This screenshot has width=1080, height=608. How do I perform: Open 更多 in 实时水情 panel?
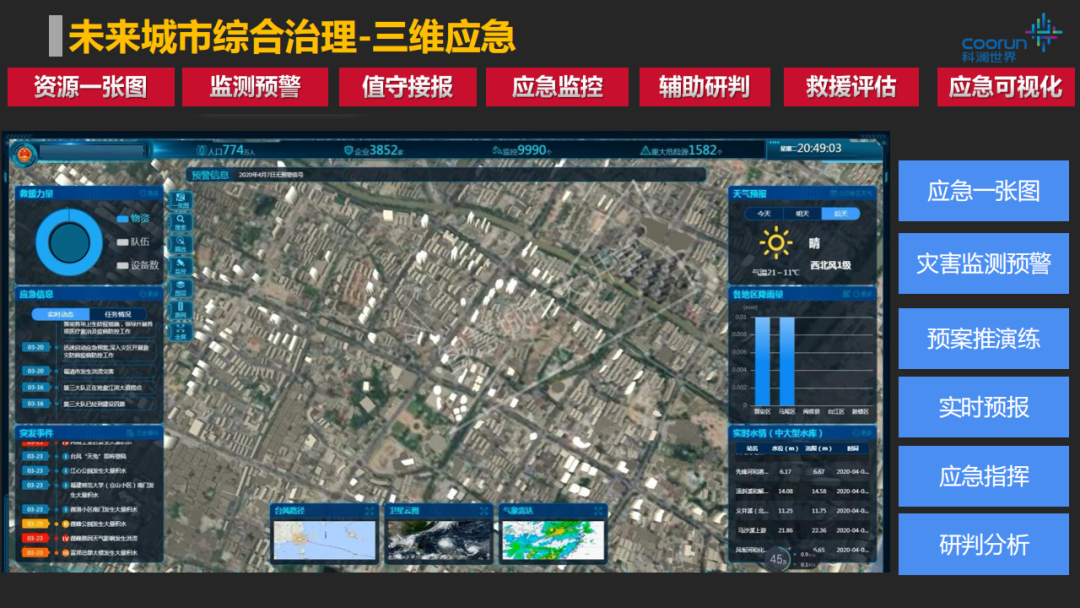pos(862,434)
